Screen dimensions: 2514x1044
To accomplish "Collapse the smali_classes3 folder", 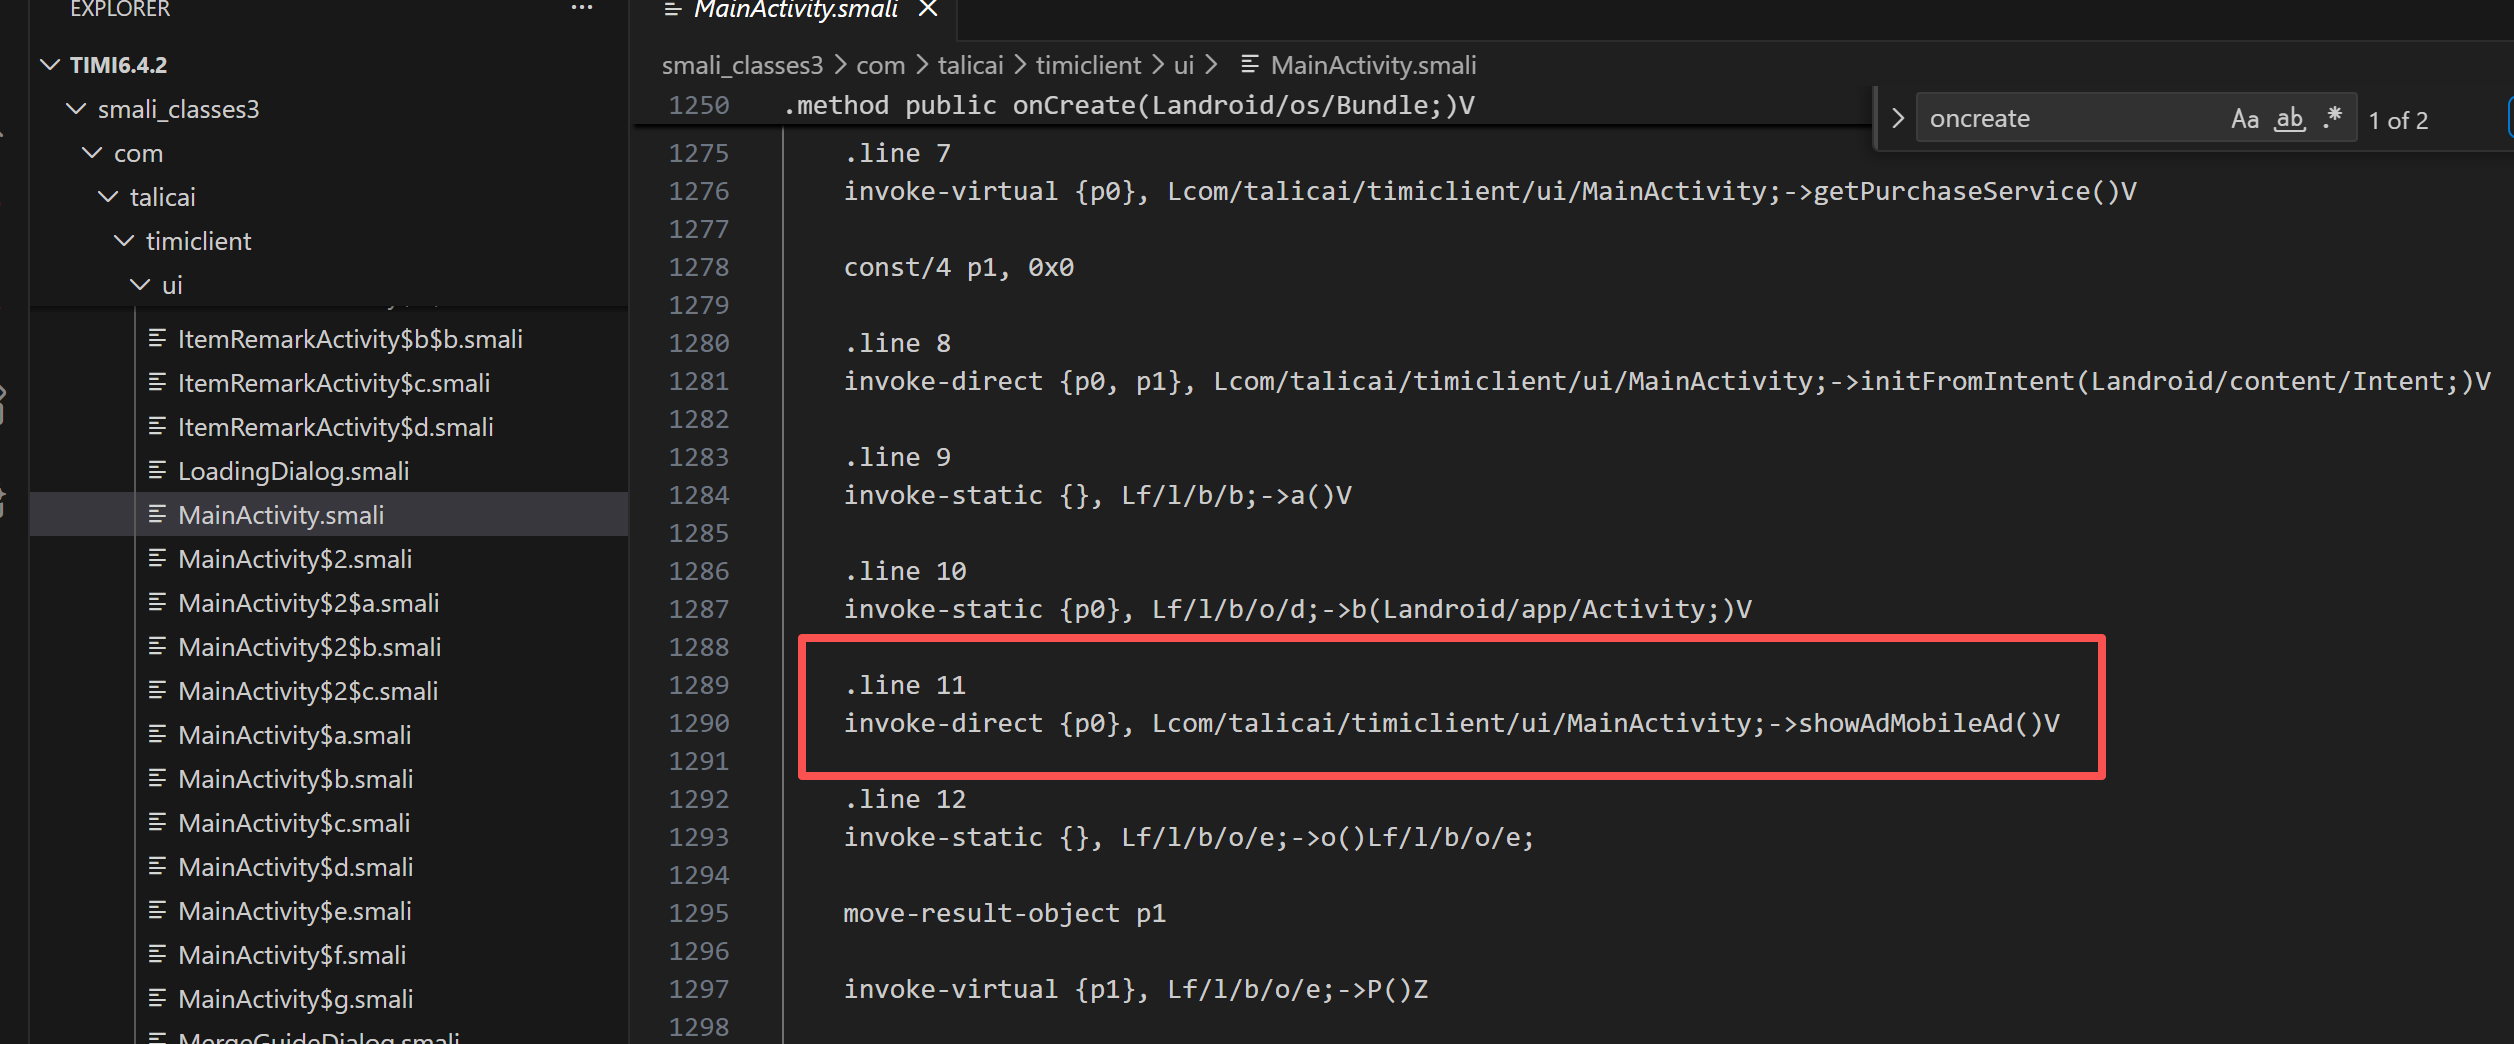I will pyautogui.click(x=76, y=109).
